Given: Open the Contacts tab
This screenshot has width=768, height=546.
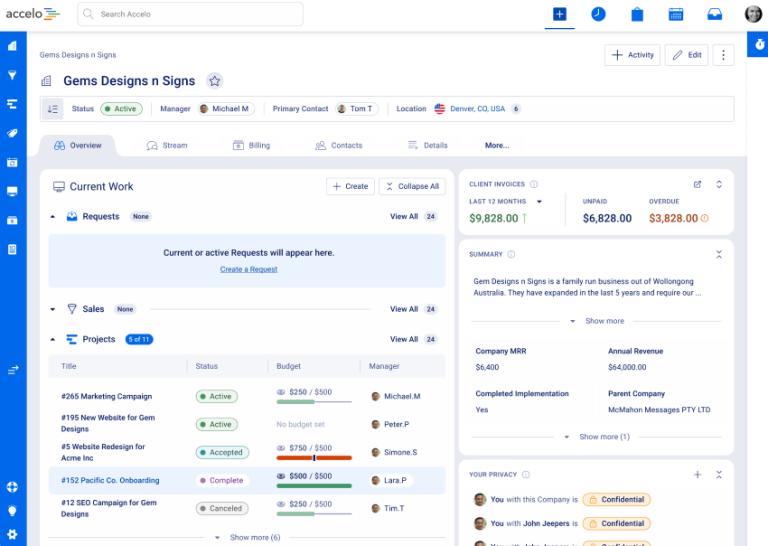Looking at the screenshot, I should [338, 145].
